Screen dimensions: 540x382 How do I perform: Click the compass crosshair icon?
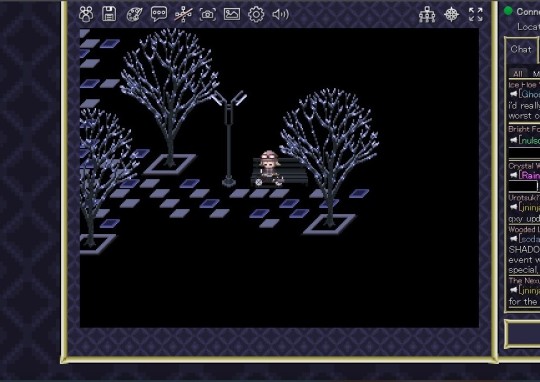coord(451,15)
